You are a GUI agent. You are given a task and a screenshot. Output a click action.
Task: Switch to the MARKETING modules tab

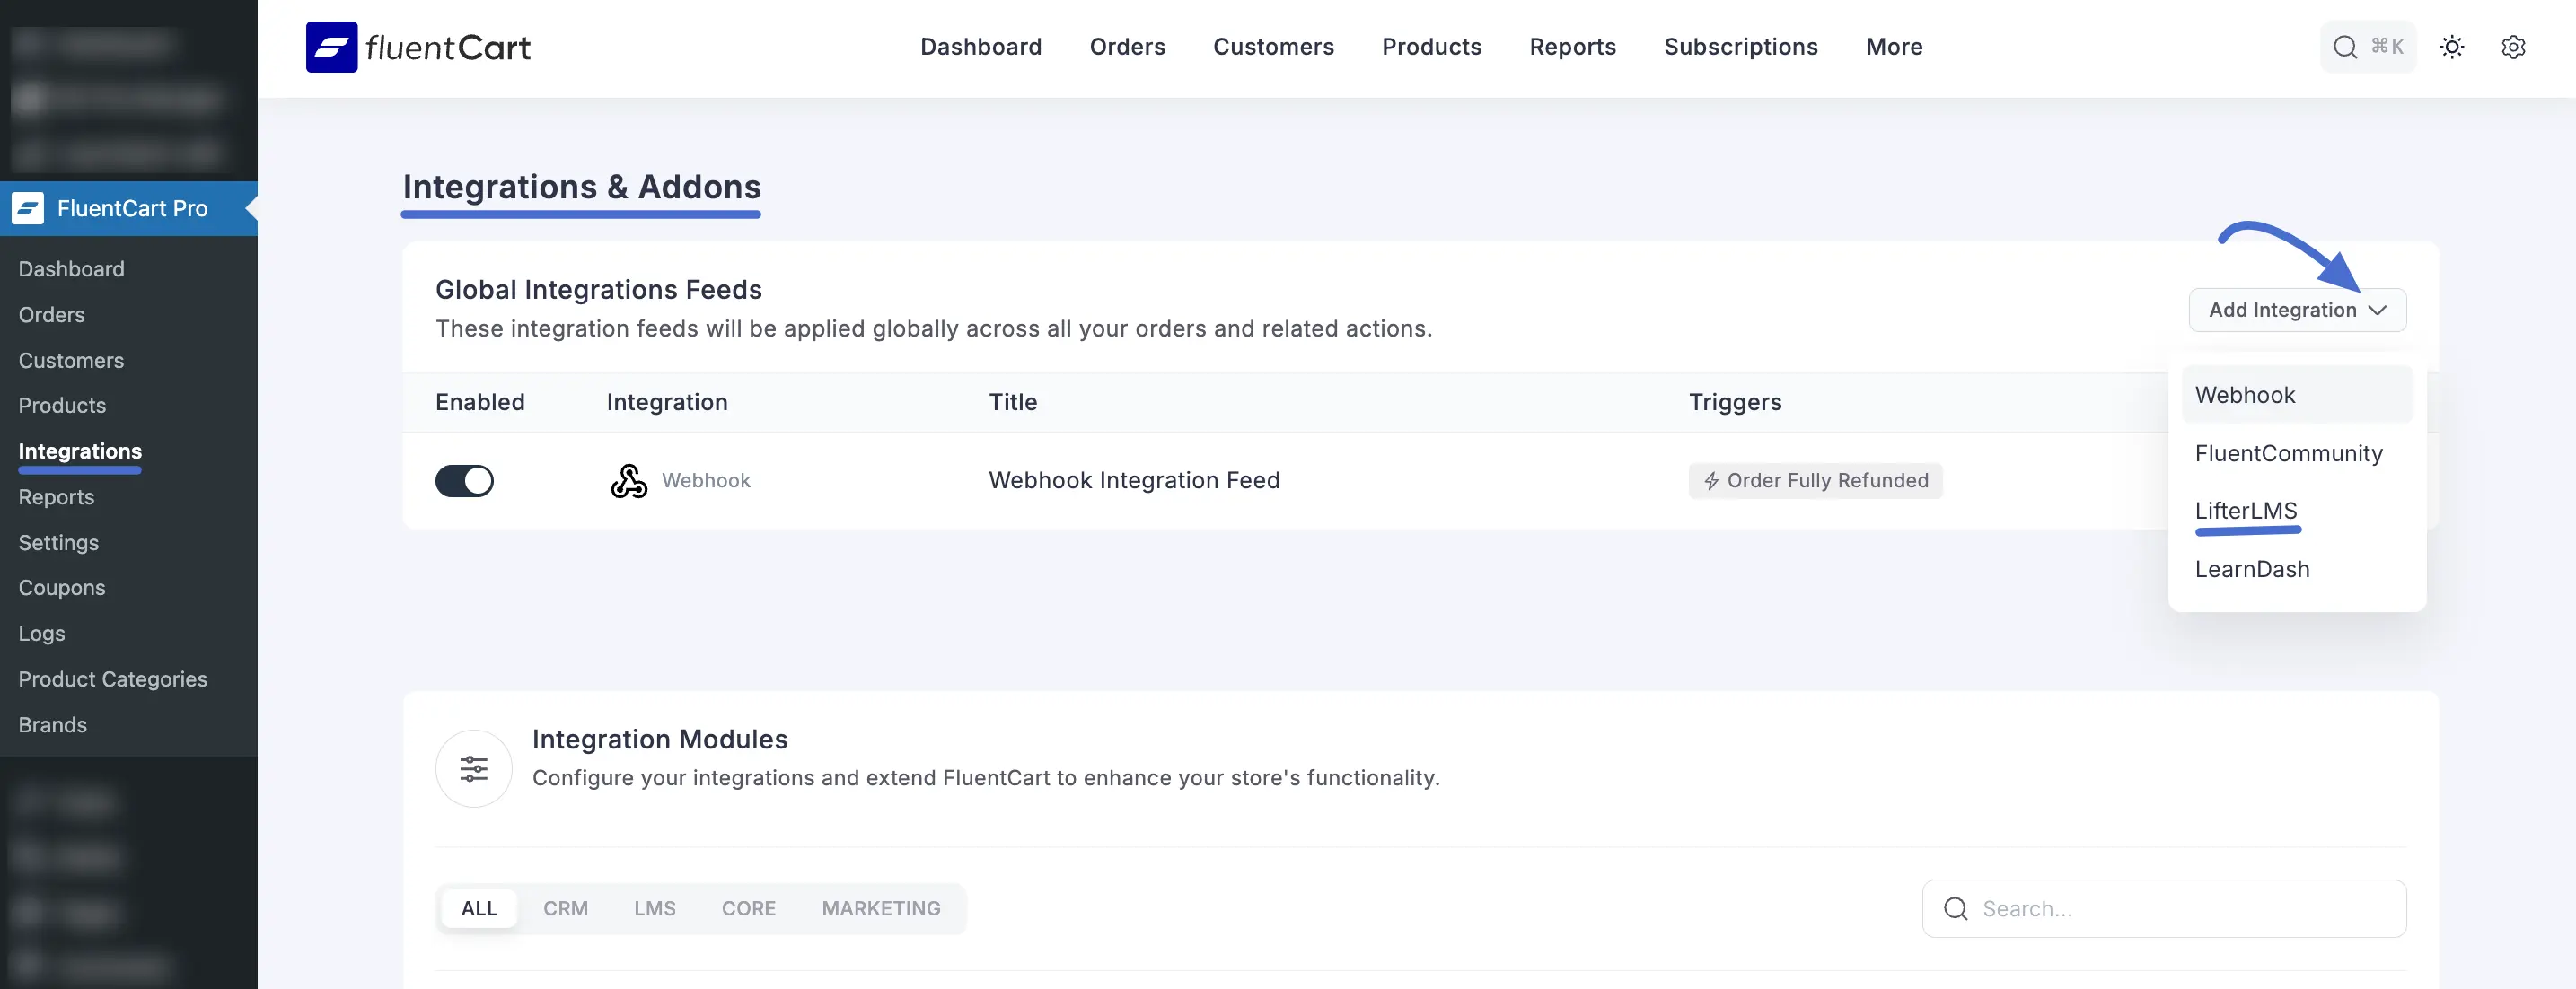click(x=880, y=908)
